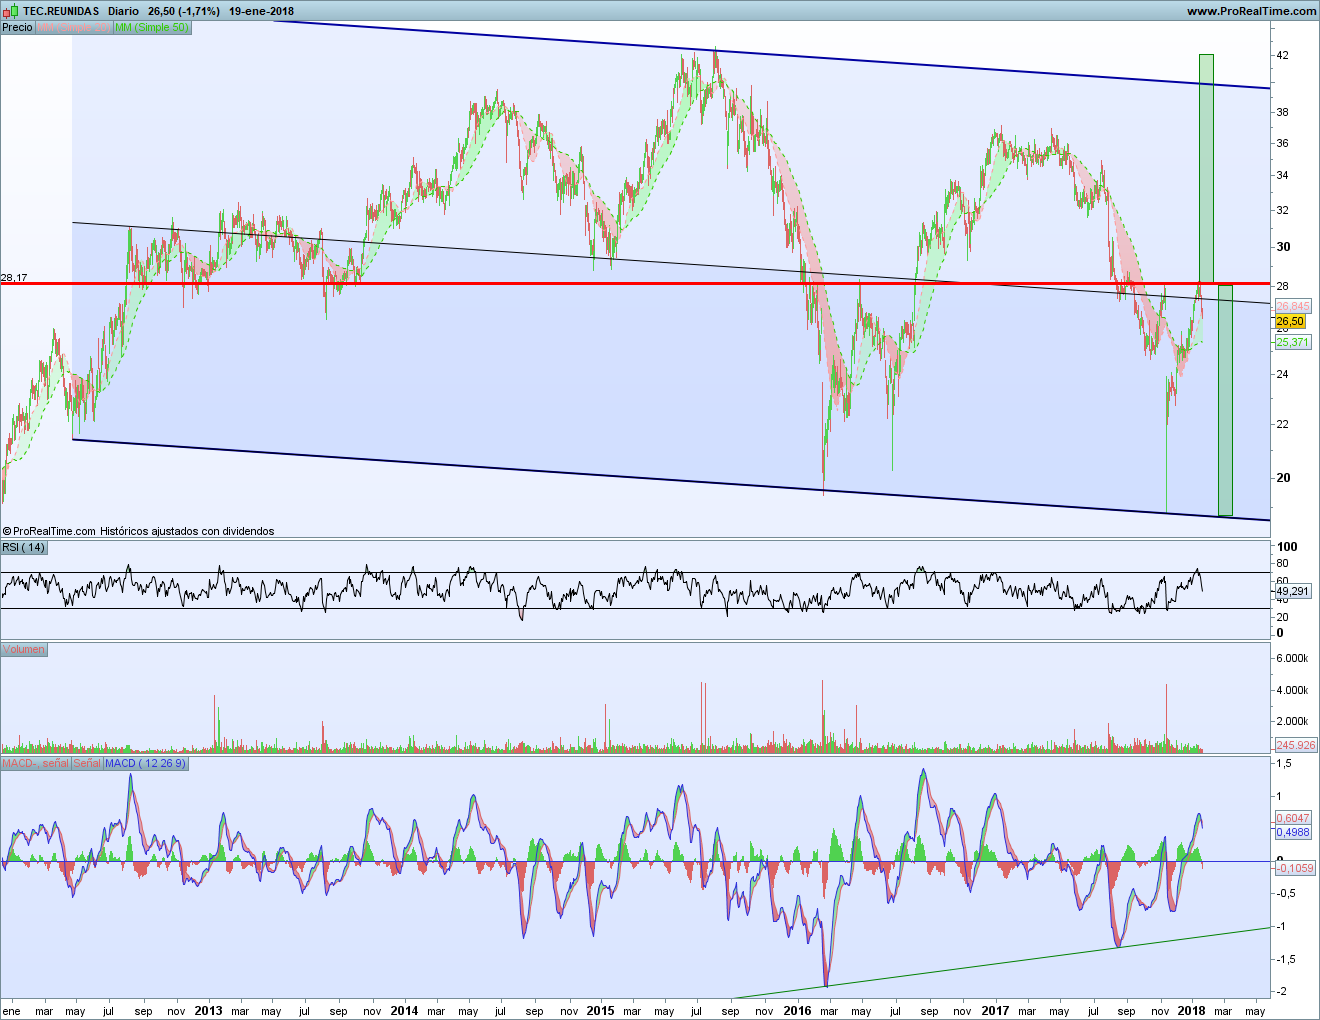Open the MACD ( 12 26 9) label
The height and width of the screenshot is (1020, 1320).
(x=145, y=763)
